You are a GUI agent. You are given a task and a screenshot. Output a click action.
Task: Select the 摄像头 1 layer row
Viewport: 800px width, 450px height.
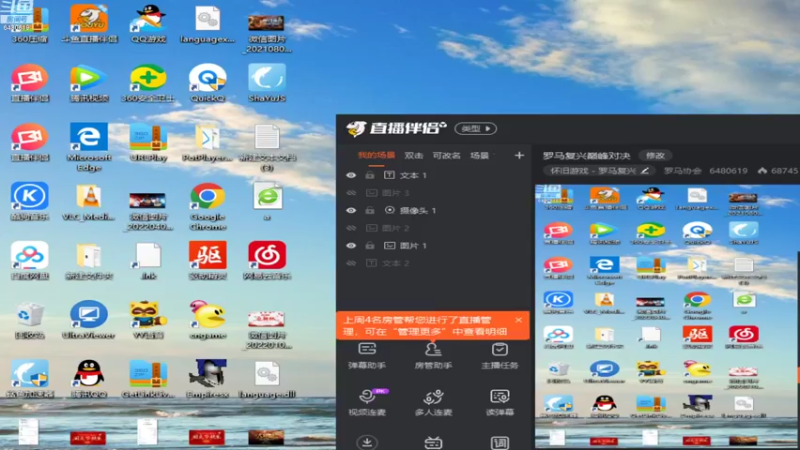click(x=433, y=210)
